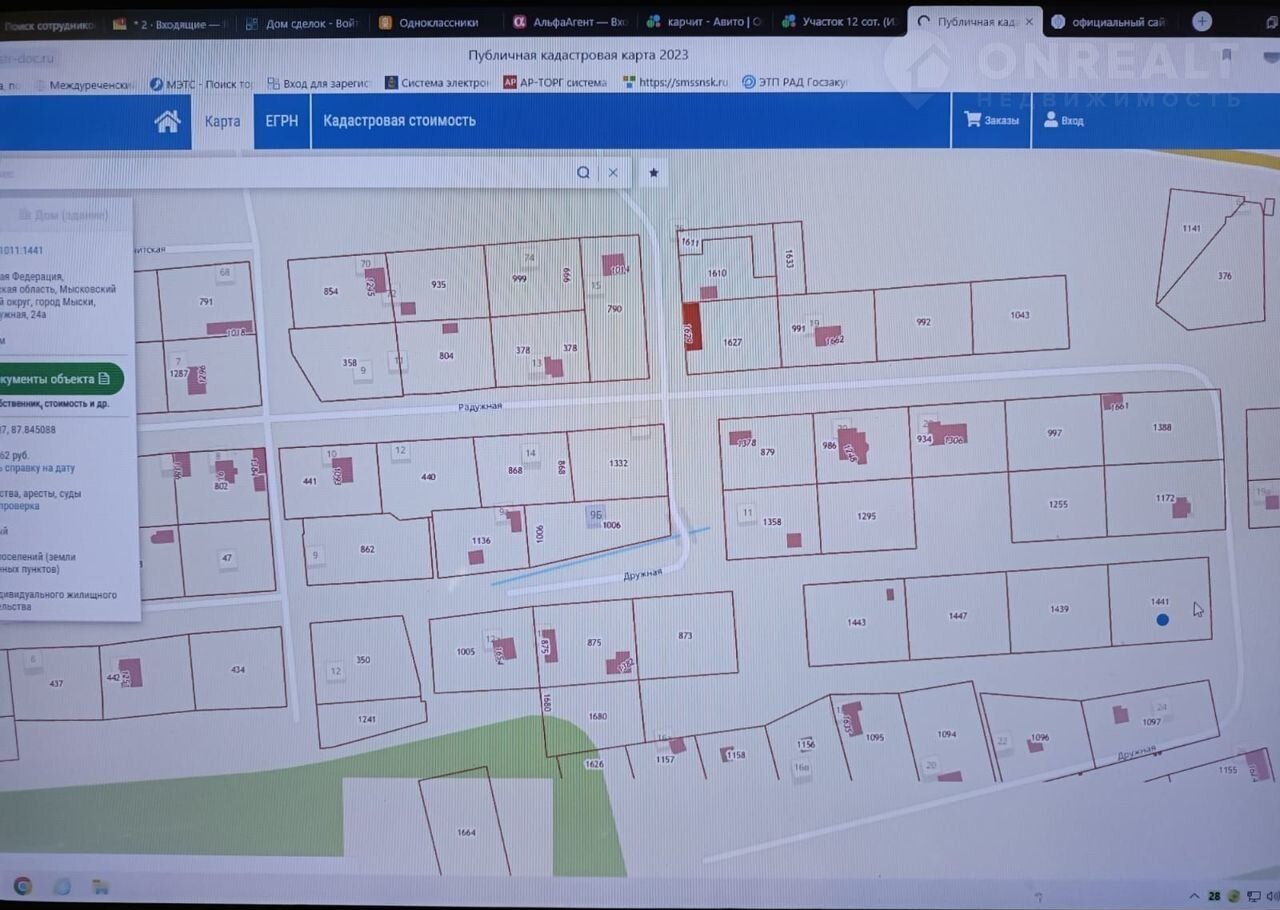Open the Заказы shopping cart
This screenshot has height=910, width=1280.
[991, 120]
